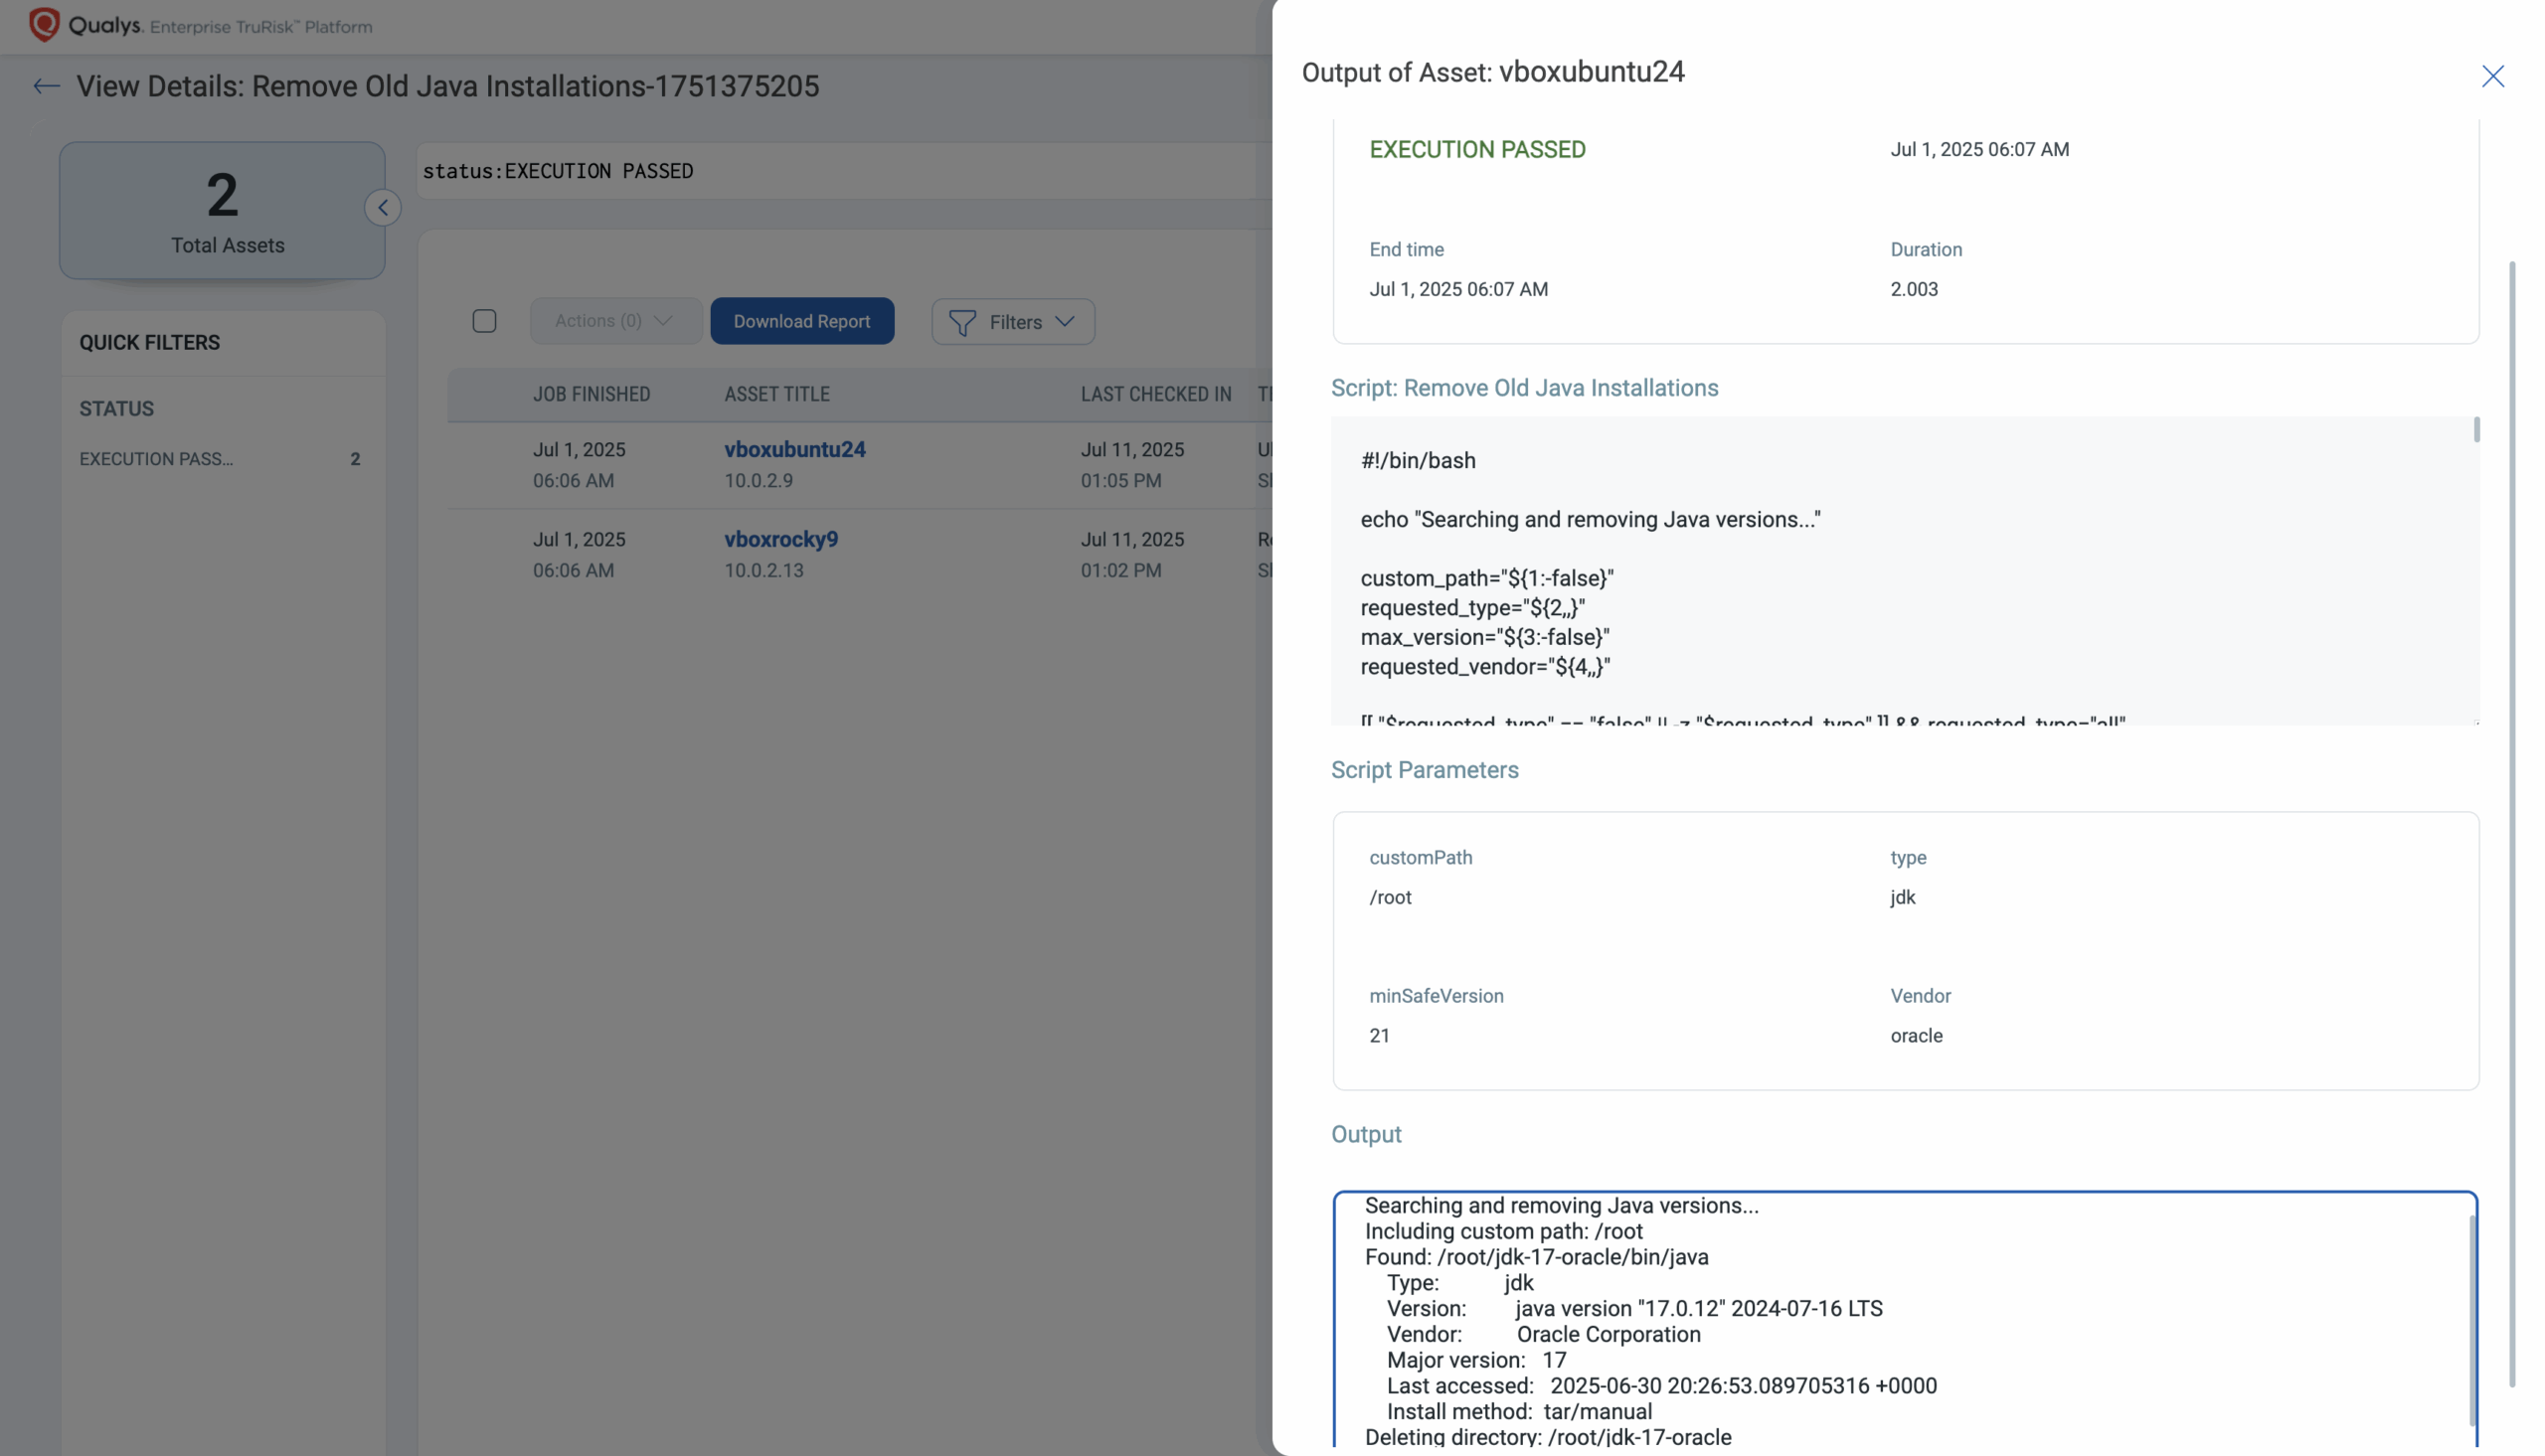
Task: Sort by LAST CHECKED IN column header
Action: pyautogui.click(x=1156, y=394)
